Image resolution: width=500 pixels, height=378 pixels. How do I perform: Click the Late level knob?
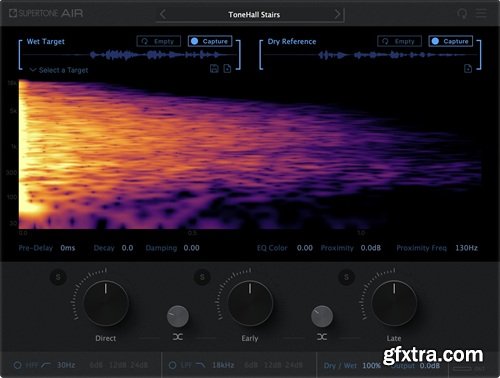[394, 303]
